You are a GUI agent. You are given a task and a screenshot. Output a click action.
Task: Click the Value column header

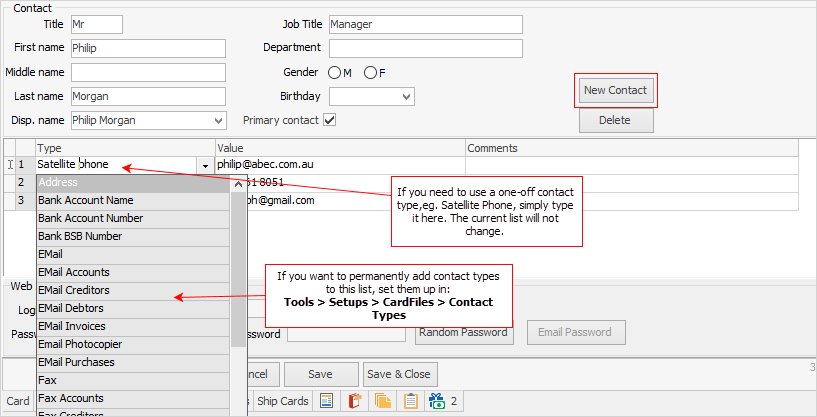[340, 148]
